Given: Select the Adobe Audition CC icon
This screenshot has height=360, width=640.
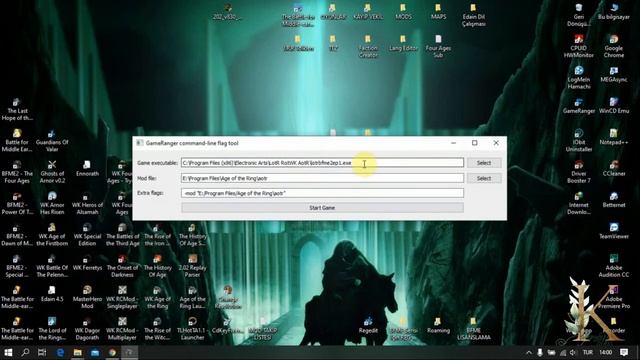Looking at the screenshot, I should point(613,266).
